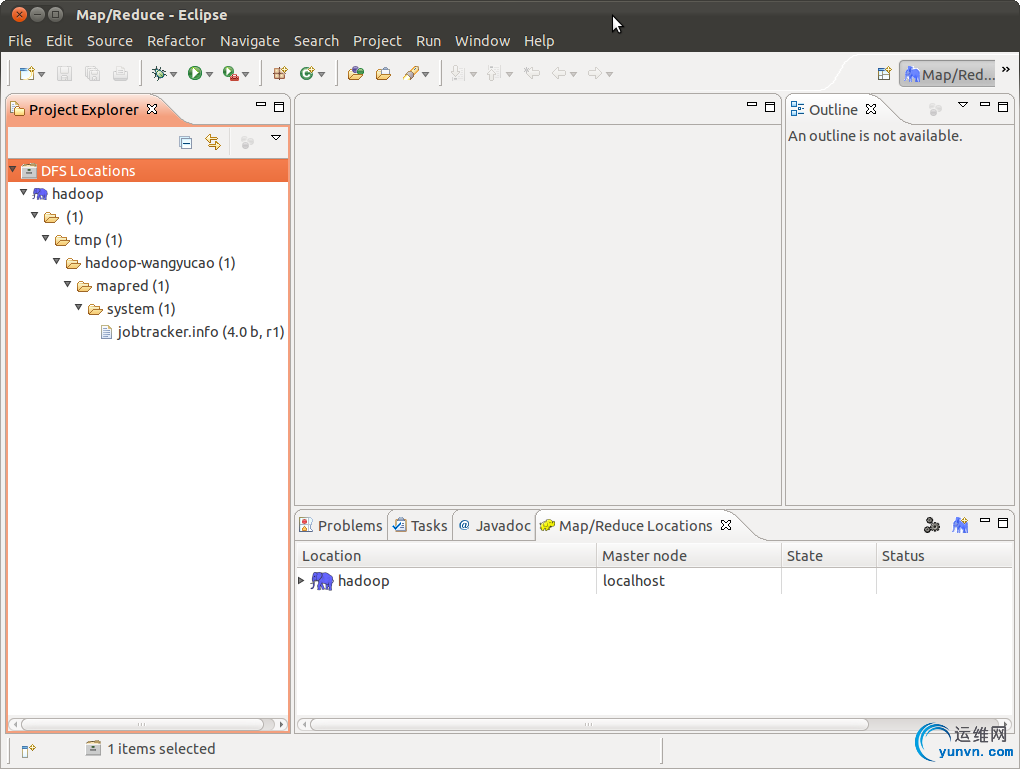The image size is (1020, 769).
Task: Collapse the tmp (1) folder
Action: tap(46, 239)
